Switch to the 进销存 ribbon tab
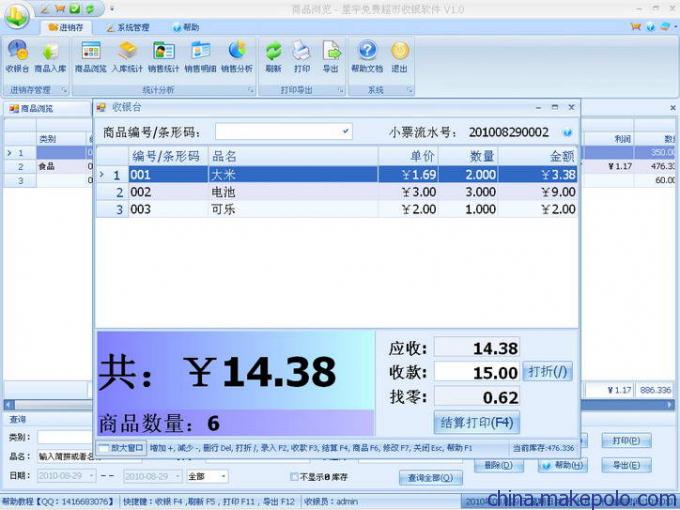 (66, 27)
